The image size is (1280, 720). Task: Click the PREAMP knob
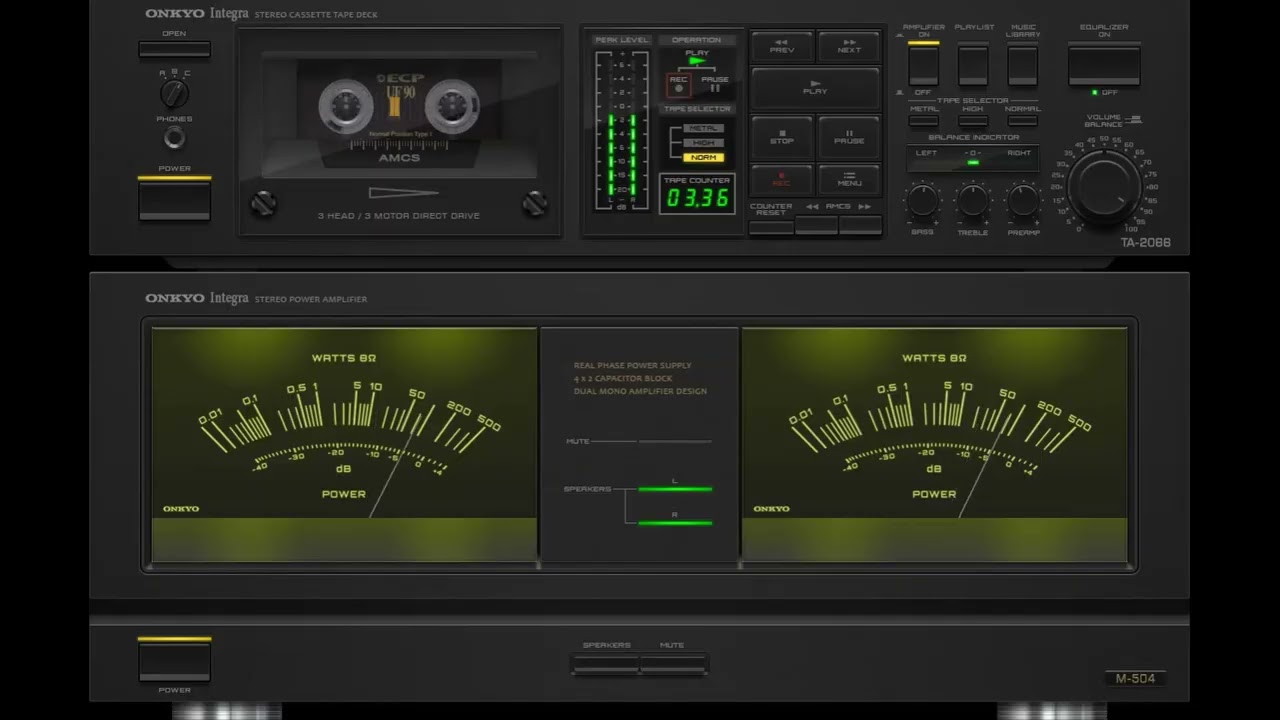(x=1023, y=200)
